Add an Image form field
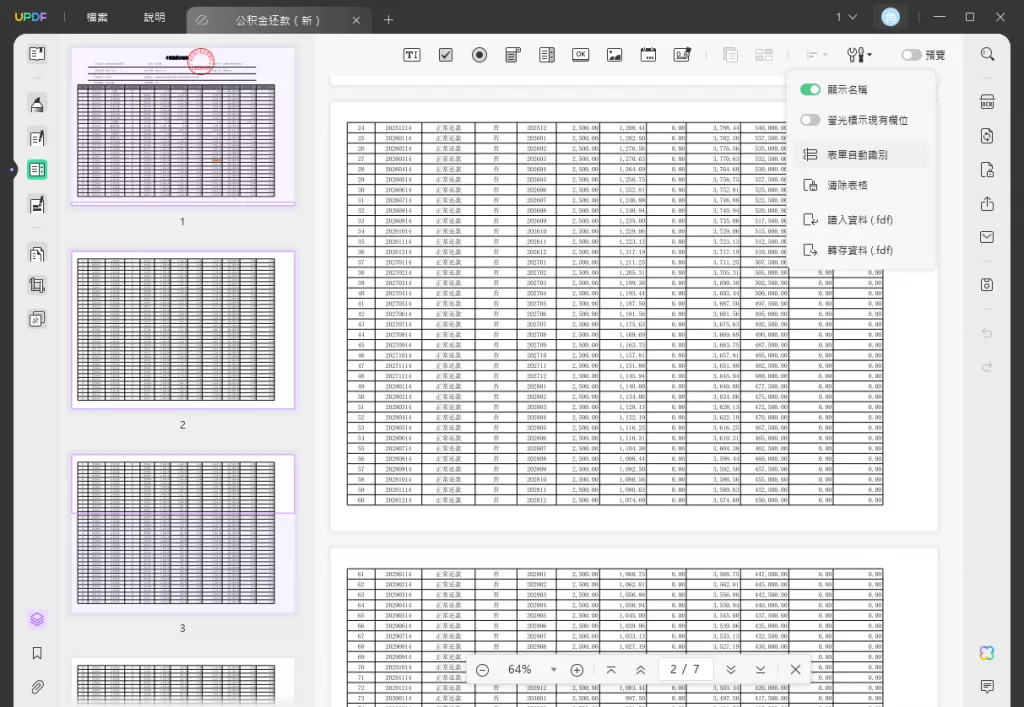The image size is (1024, 707). point(615,55)
